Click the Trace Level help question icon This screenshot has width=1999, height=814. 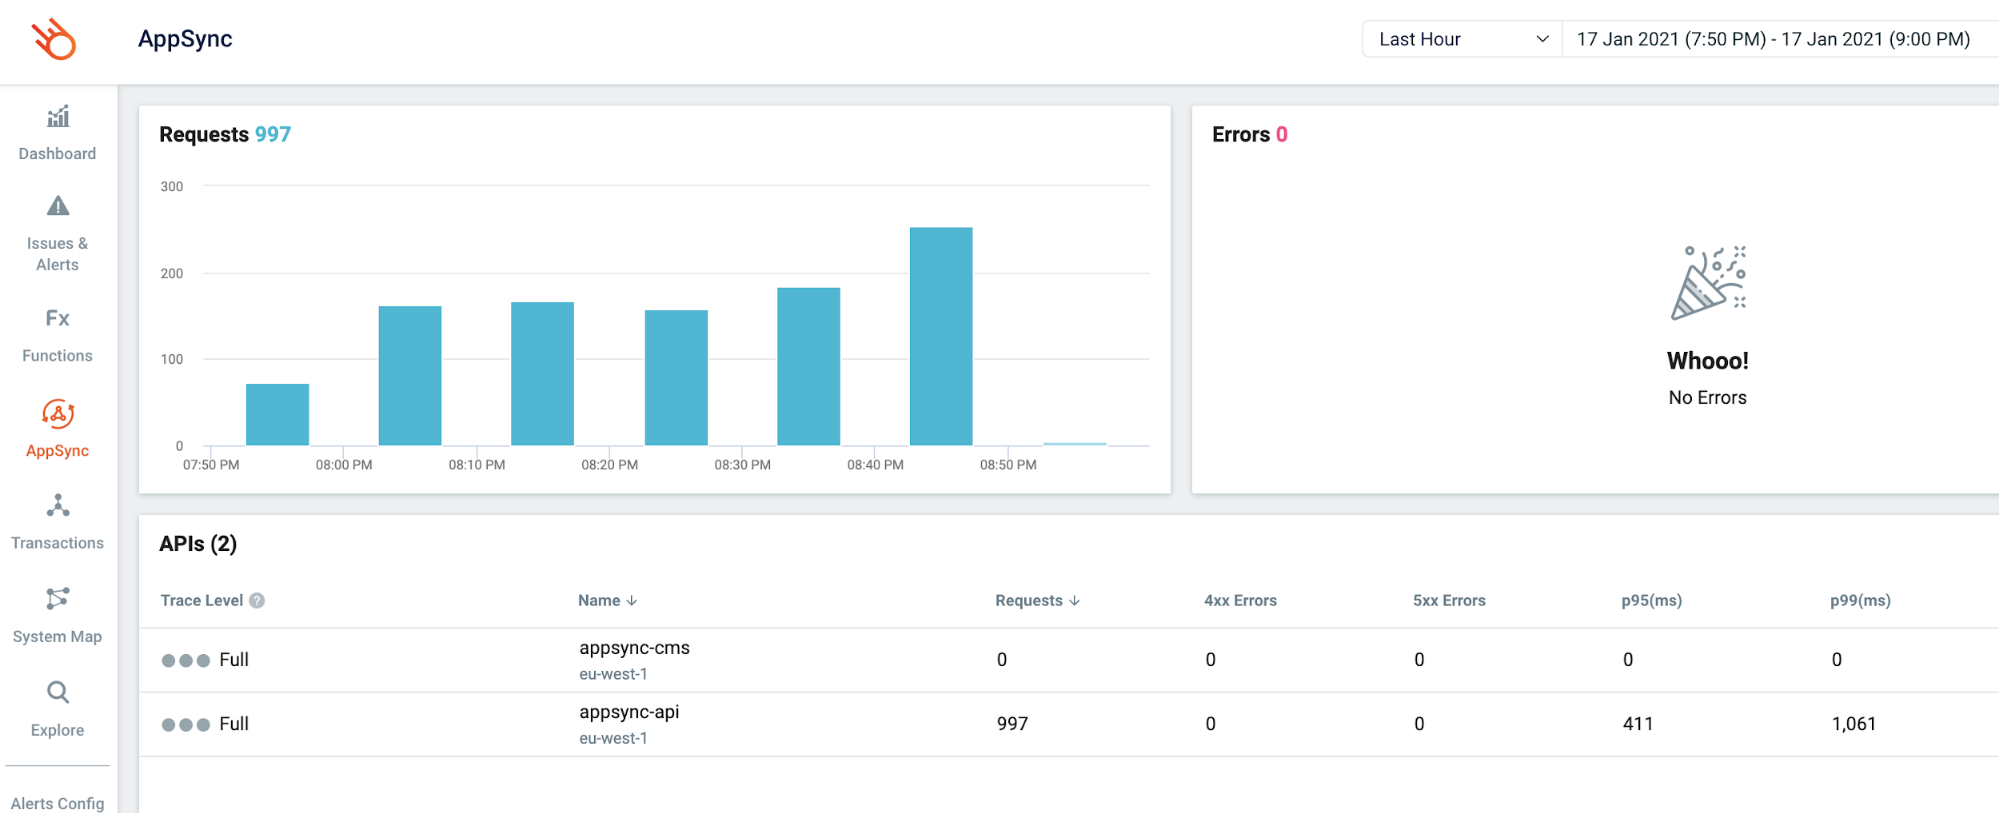(257, 600)
